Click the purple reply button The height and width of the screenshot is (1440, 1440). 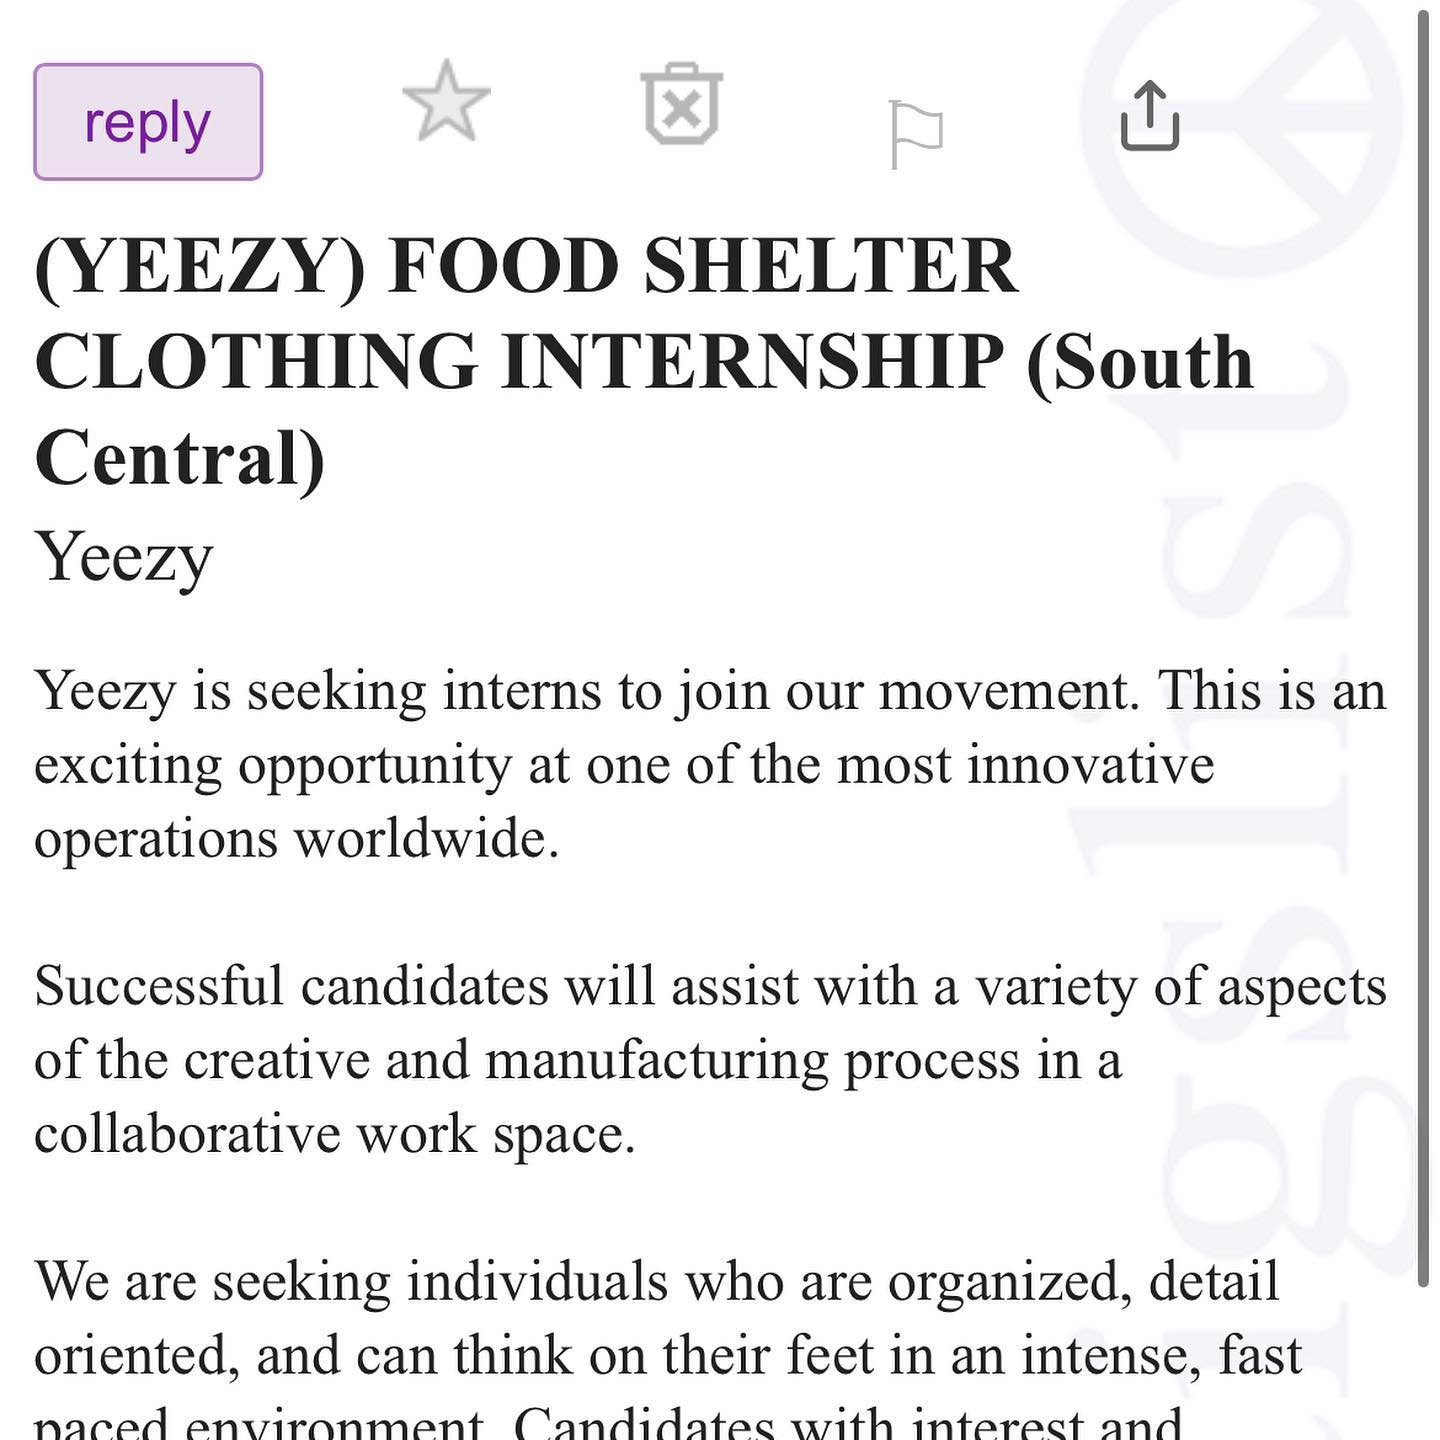[148, 122]
